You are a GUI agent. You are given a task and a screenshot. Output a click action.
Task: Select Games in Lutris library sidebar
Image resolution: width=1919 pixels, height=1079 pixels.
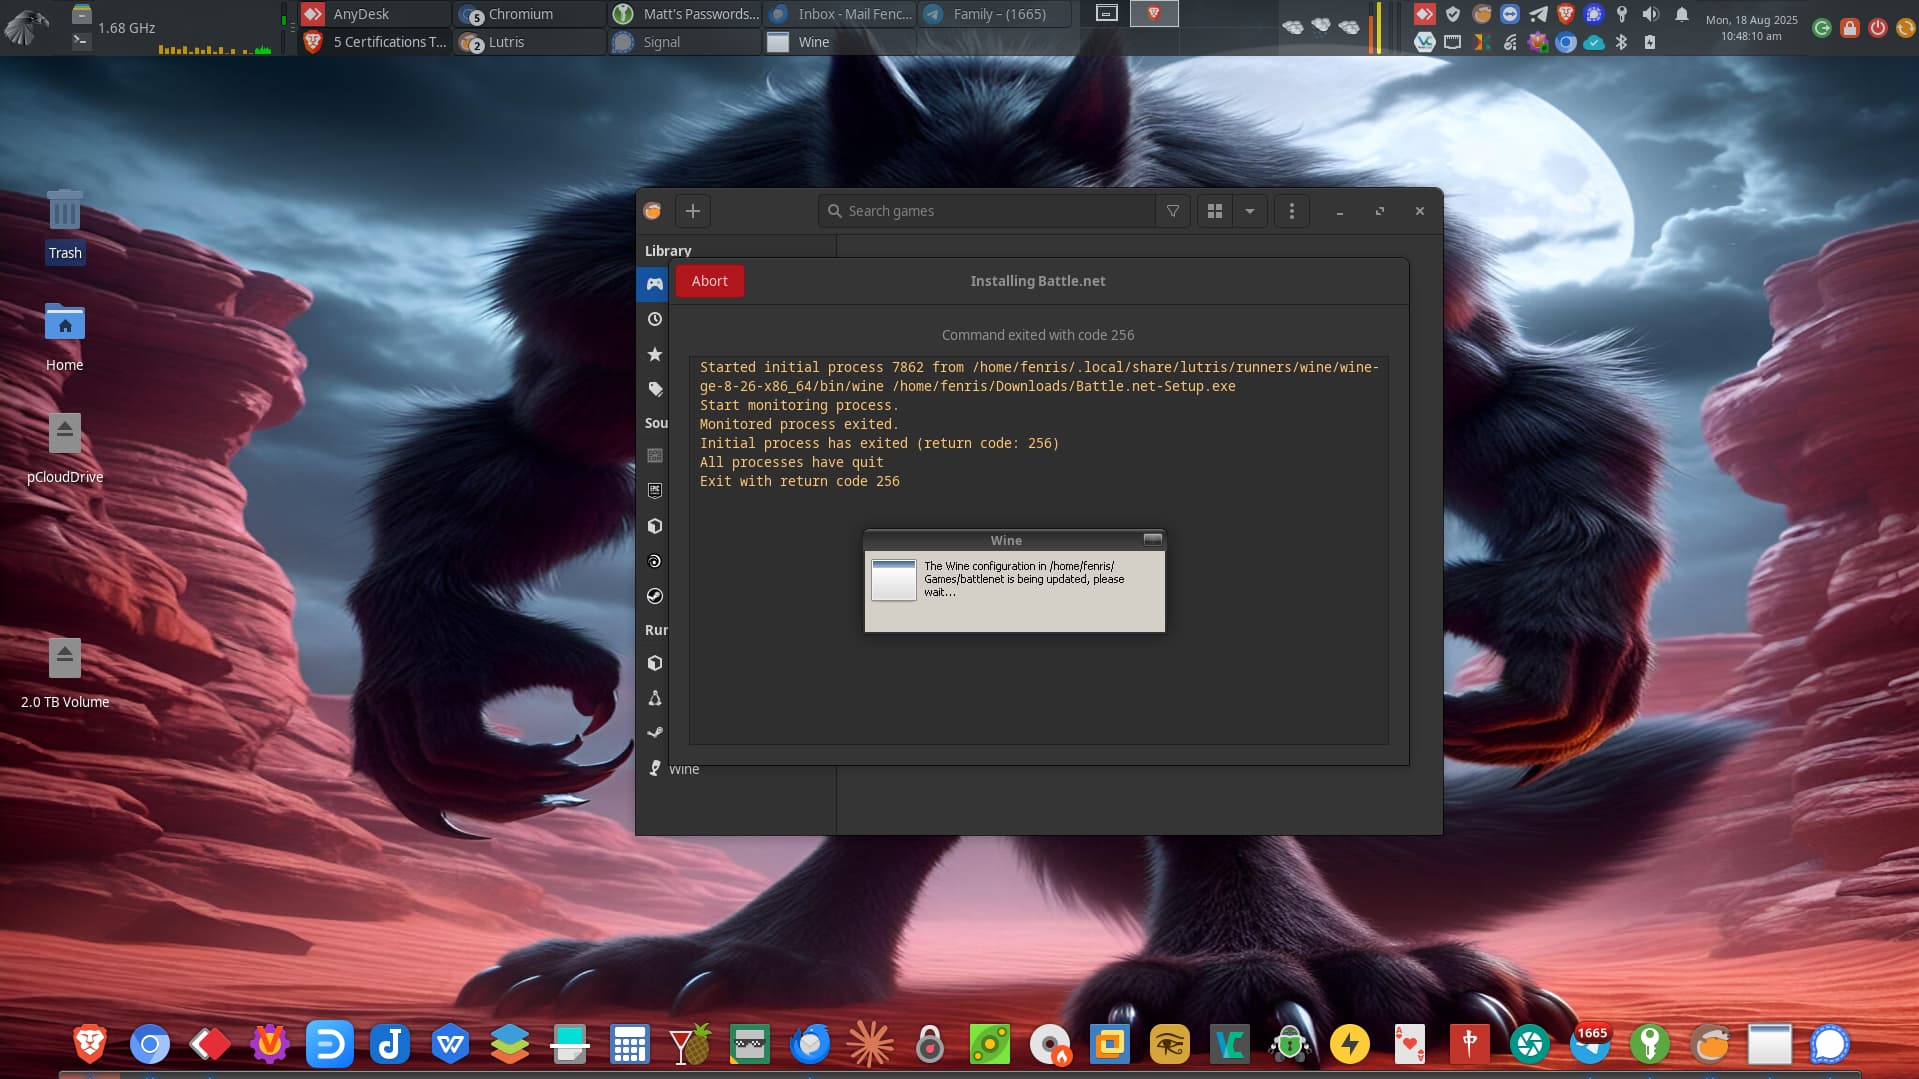pos(654,284)
